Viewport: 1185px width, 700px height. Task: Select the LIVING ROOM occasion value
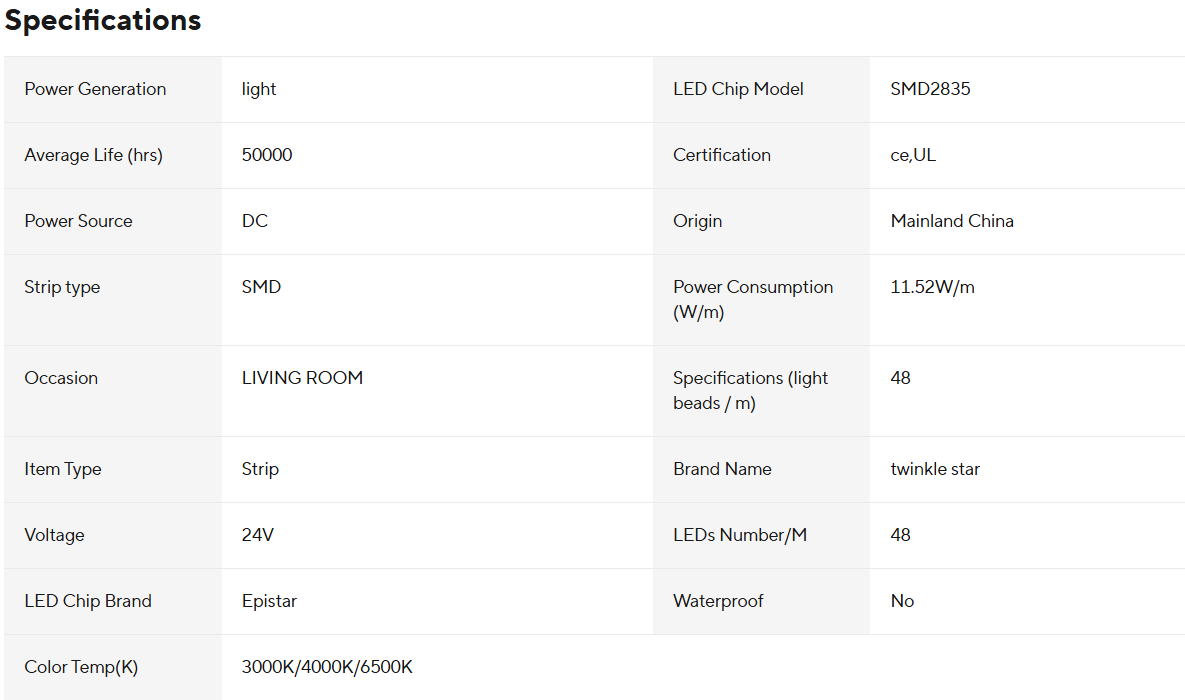[x=302, y=378]
